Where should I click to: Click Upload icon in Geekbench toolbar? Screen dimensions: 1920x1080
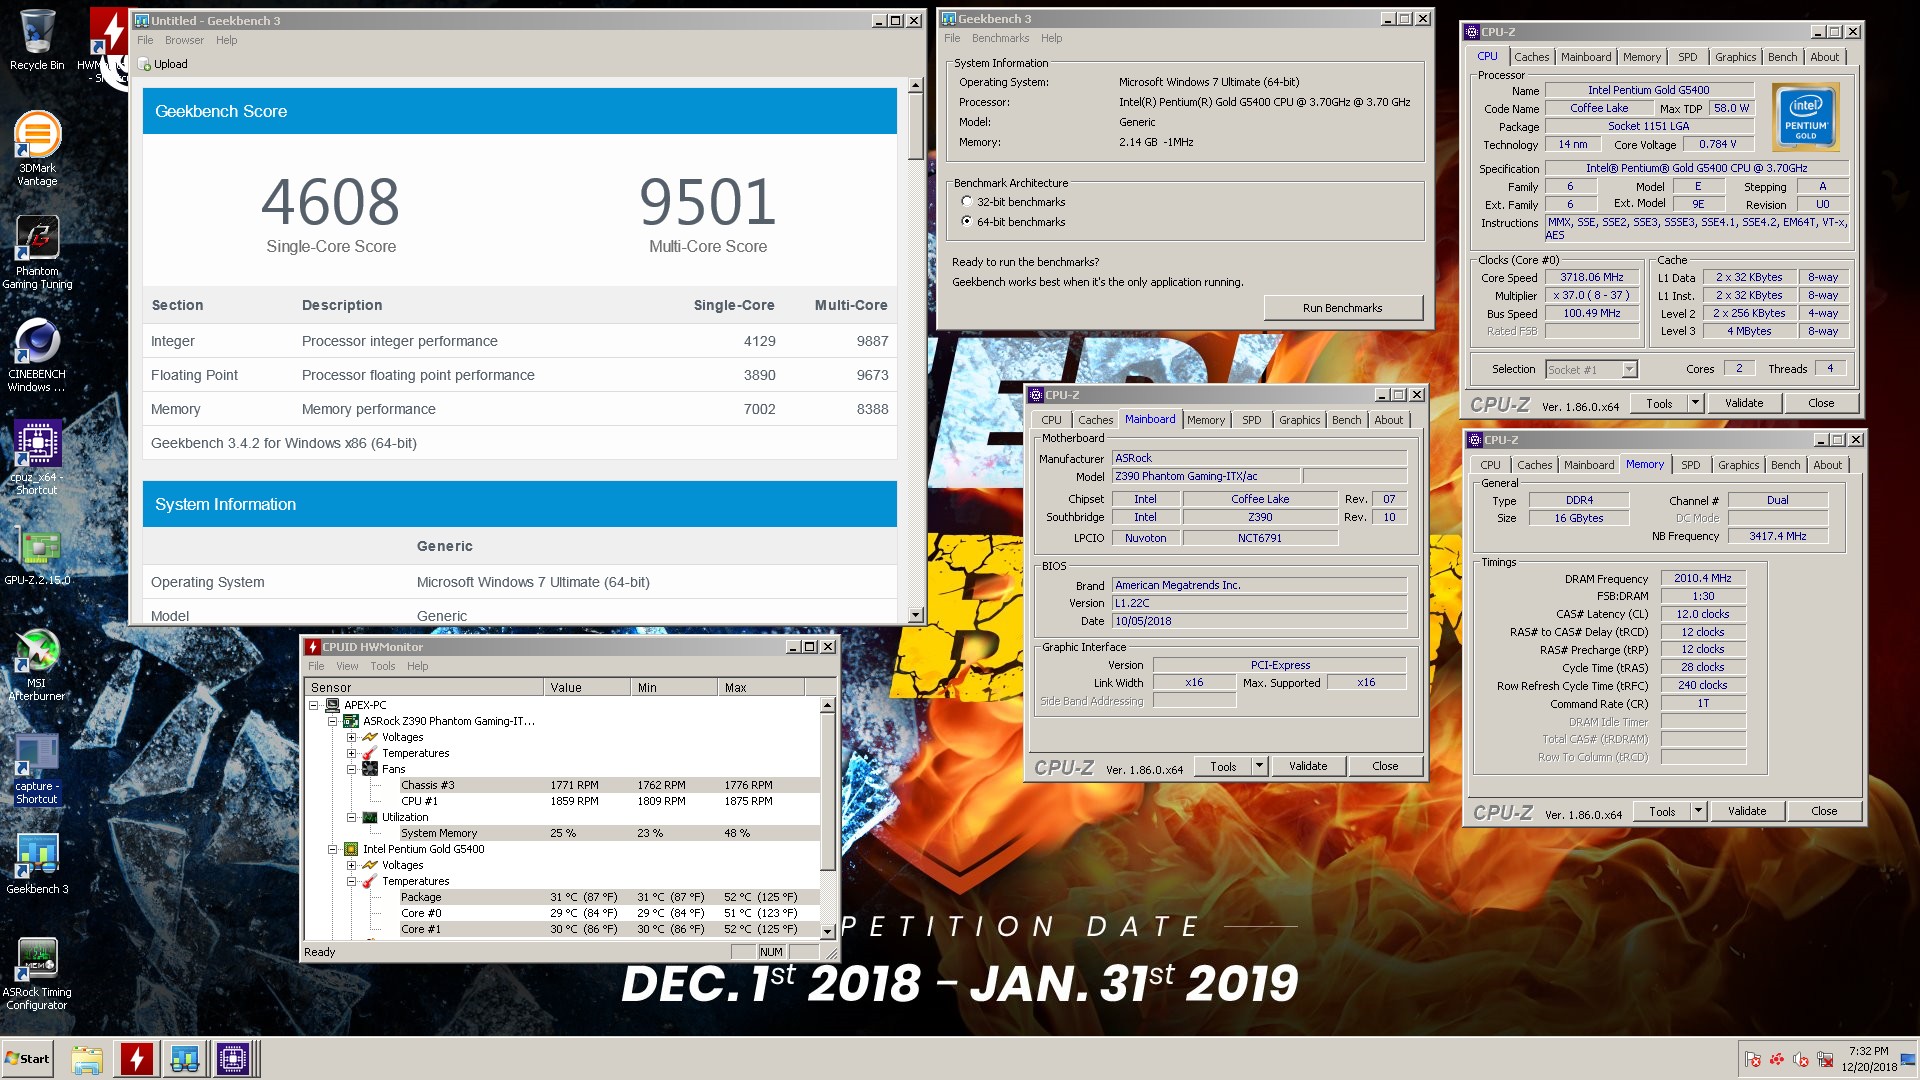(145, 64)
